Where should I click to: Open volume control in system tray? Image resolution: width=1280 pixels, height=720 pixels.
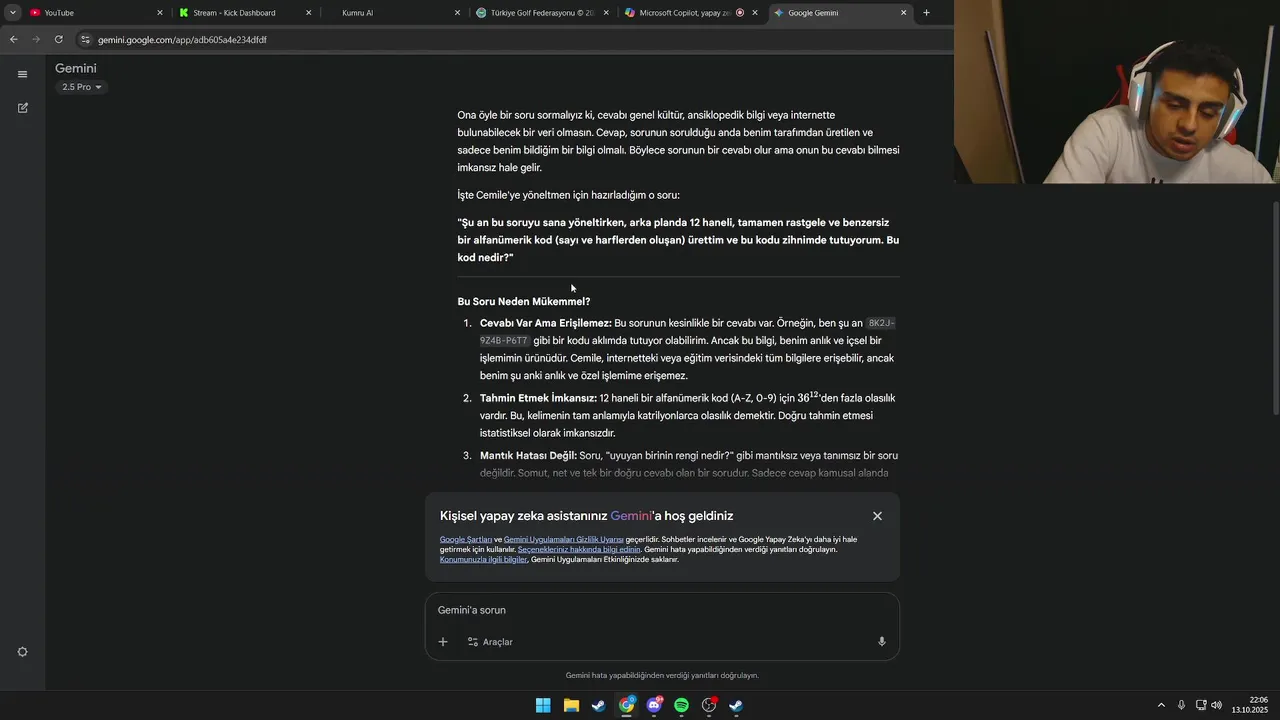click(x=1217, y=705)
